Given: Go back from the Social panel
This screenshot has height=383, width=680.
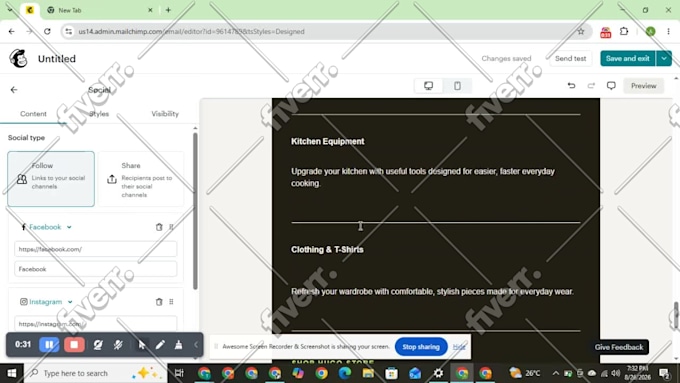Looking at the screenshot, I should pyautogui.click(x=14, y=90).
